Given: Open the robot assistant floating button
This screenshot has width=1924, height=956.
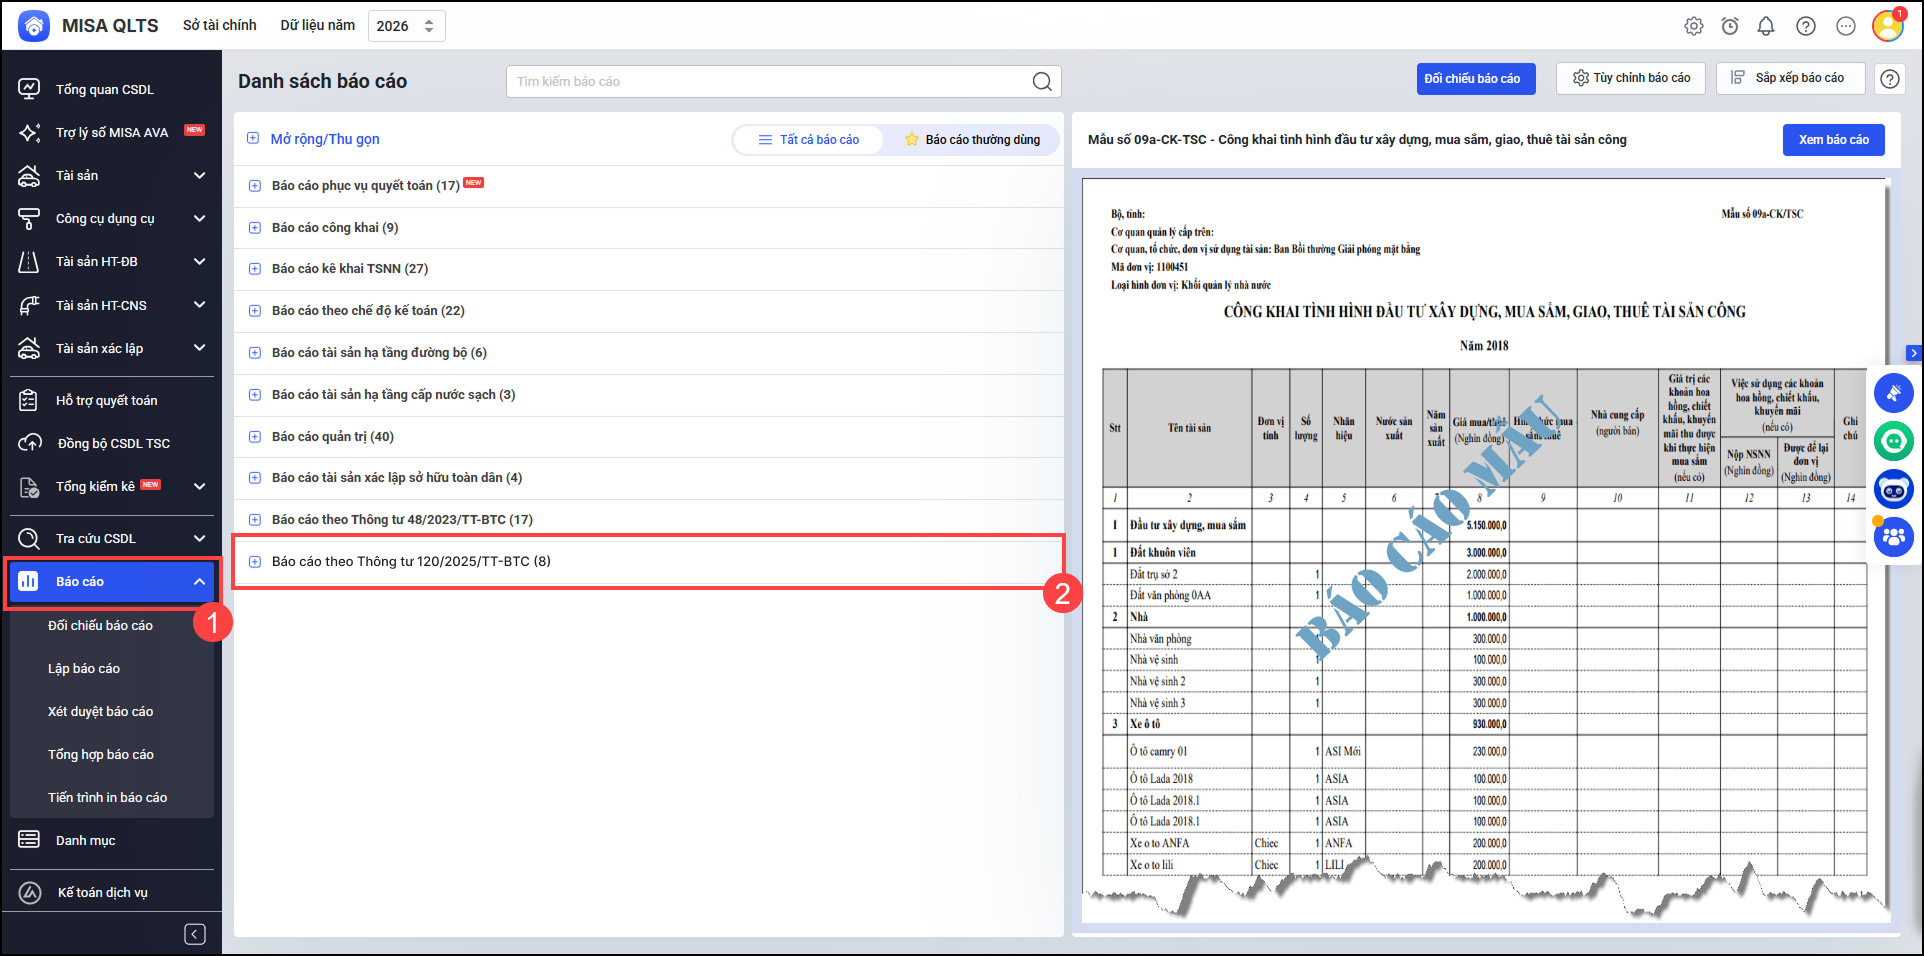Looking at the screenshot, I should point(1894,490).
